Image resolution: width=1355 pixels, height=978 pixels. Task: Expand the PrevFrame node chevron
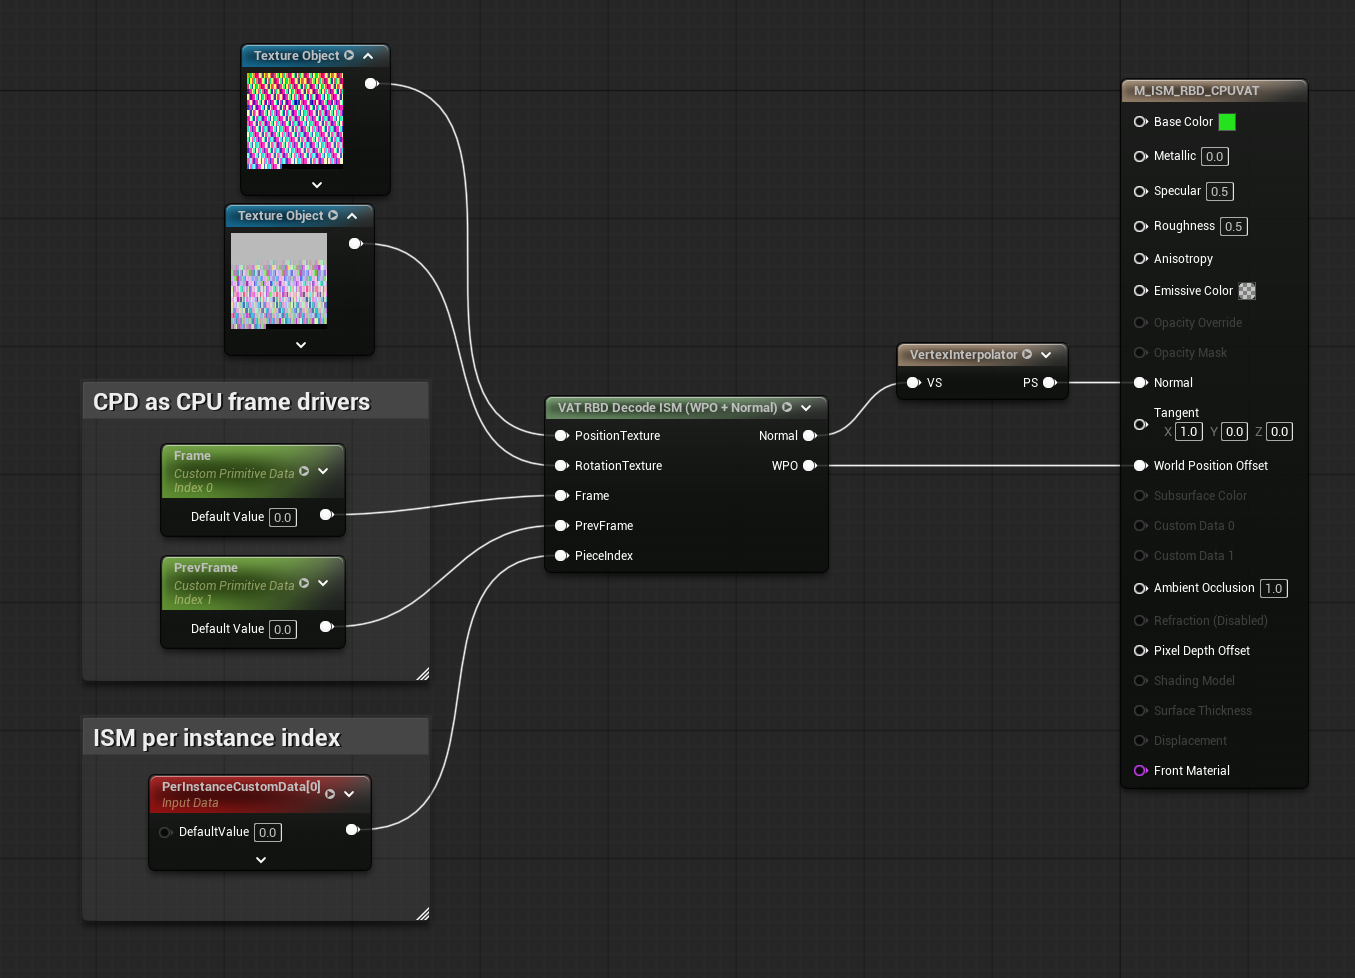(323, 583)
